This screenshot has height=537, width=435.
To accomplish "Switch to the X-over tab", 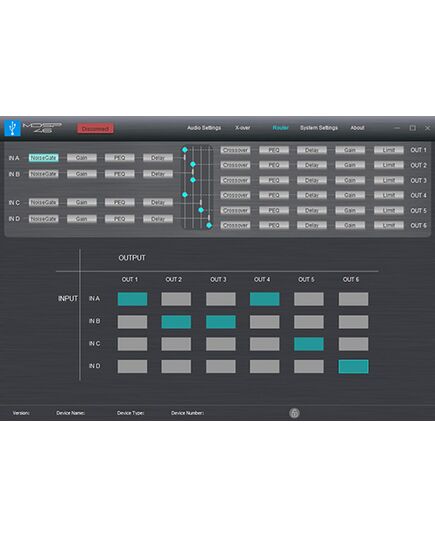I will (243, 128).
